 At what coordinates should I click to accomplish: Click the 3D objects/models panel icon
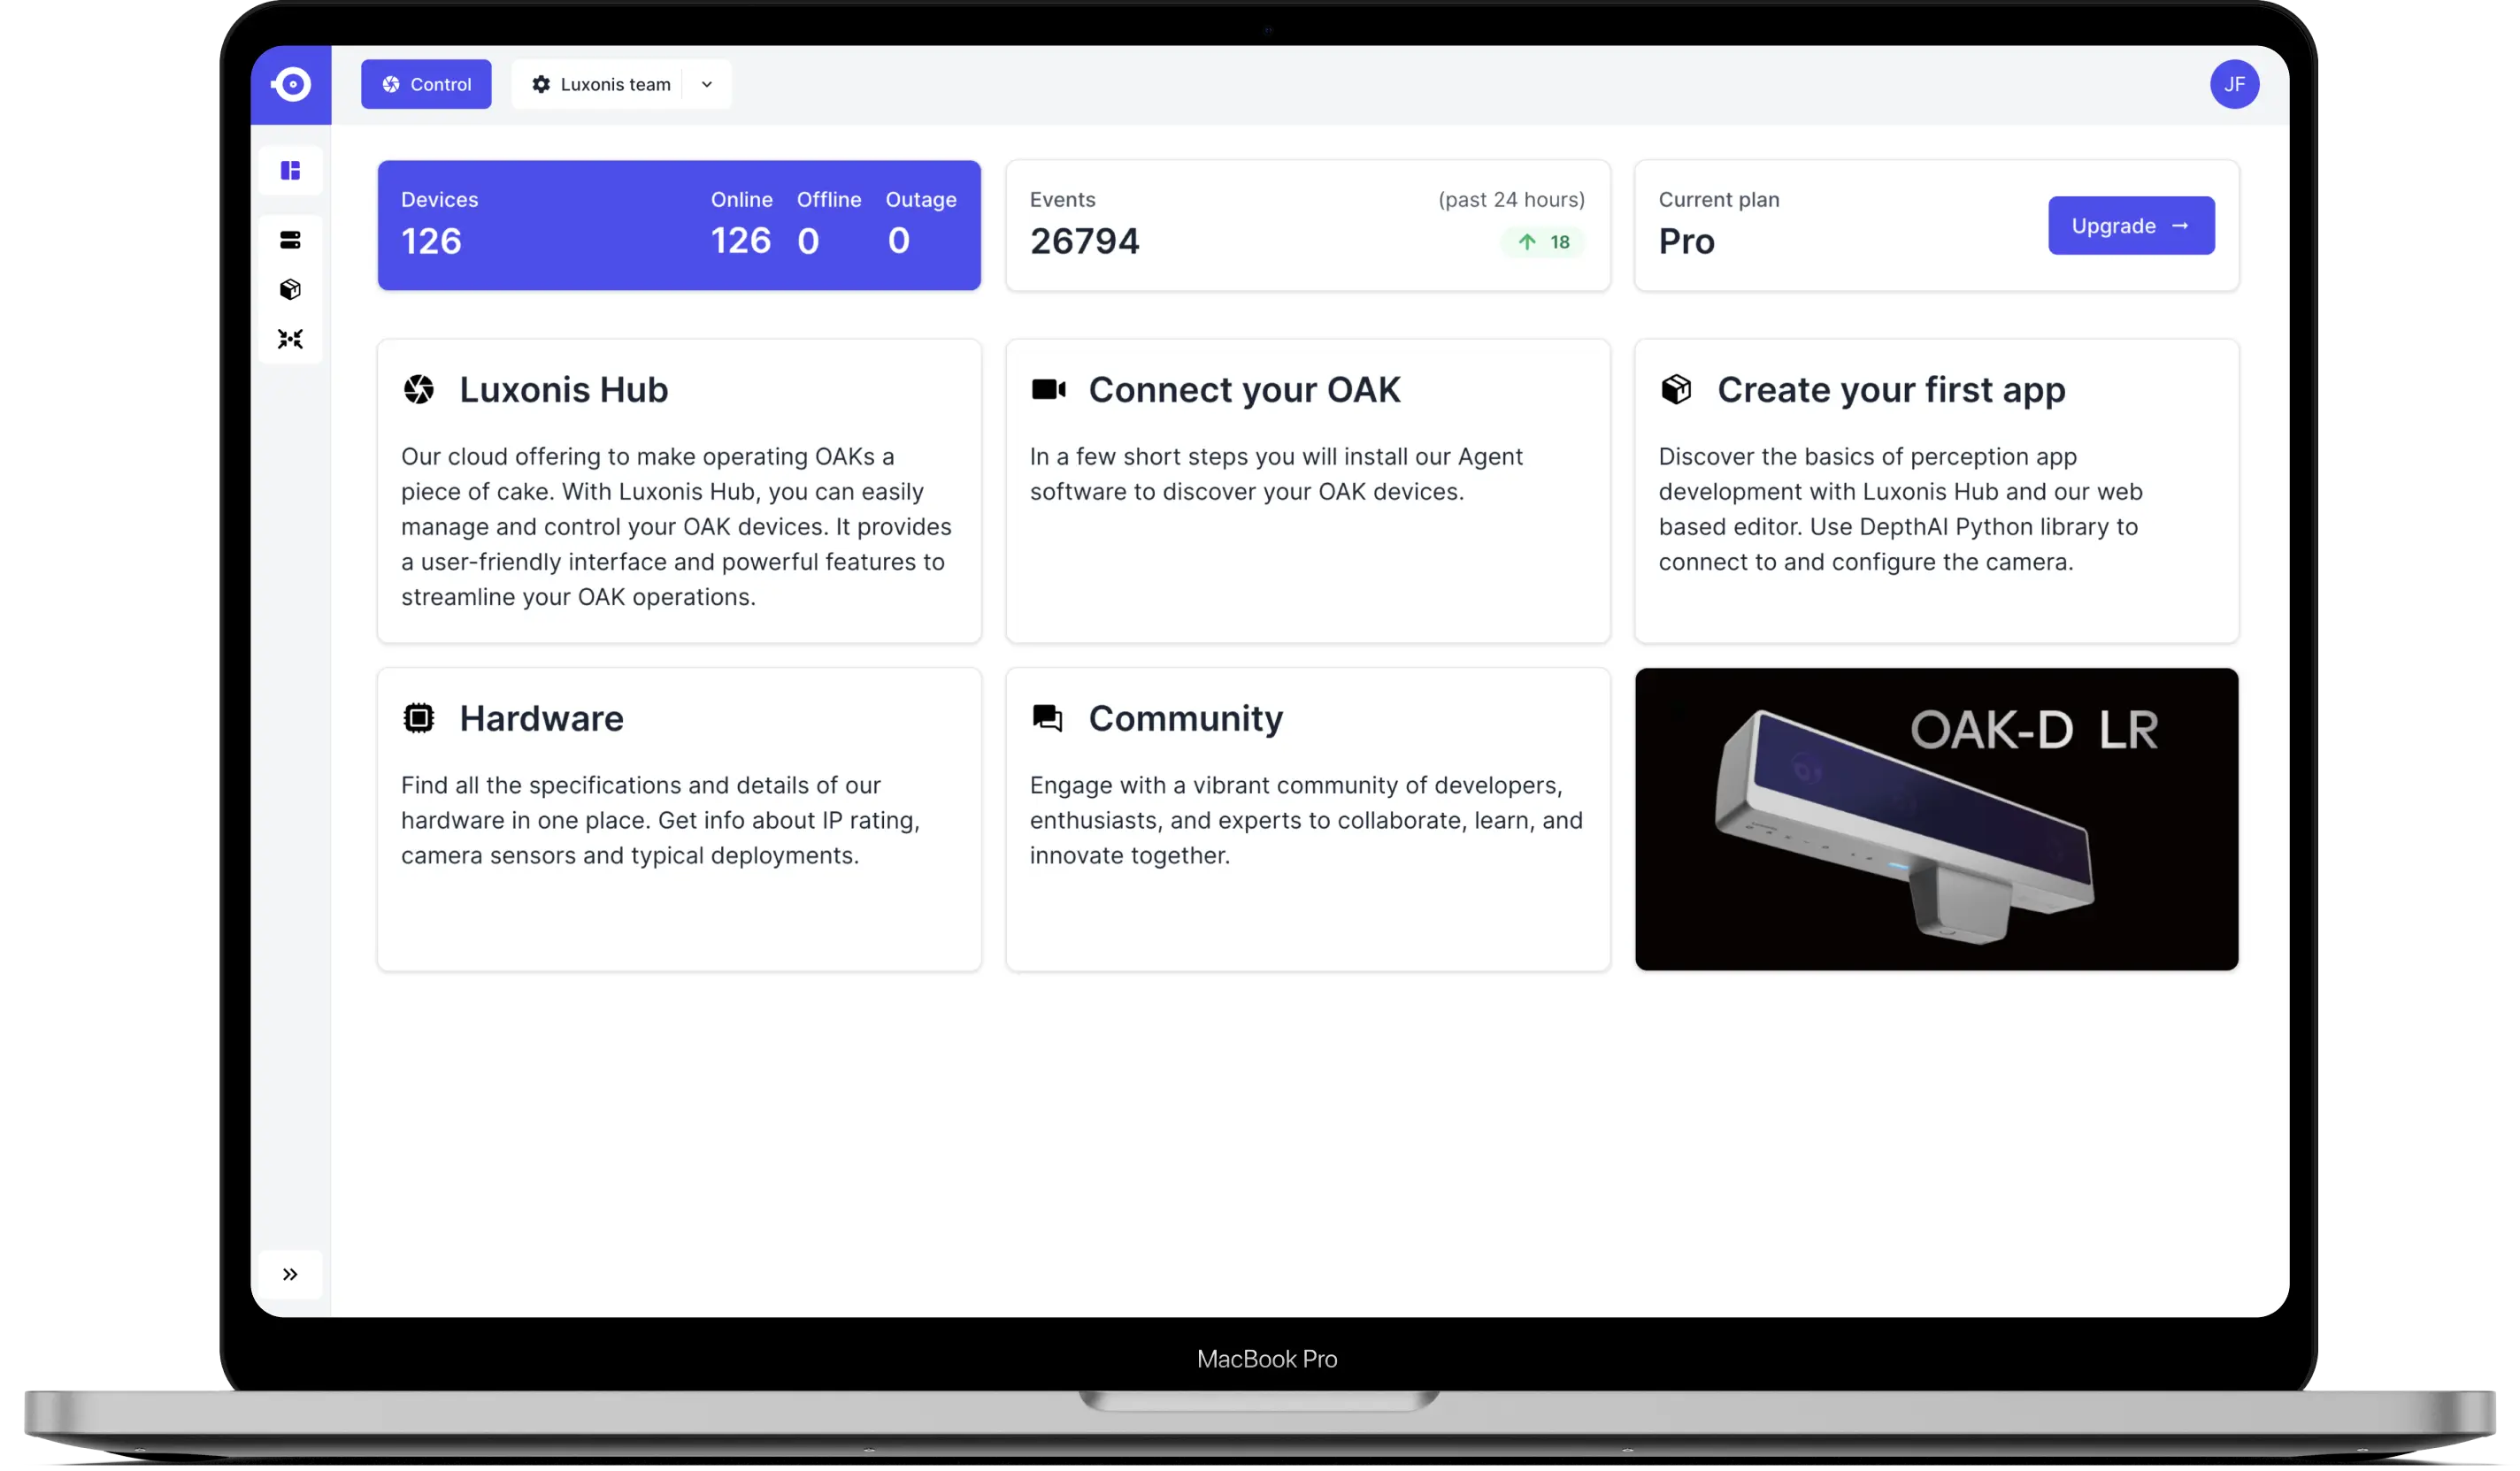tap(291, 289)
